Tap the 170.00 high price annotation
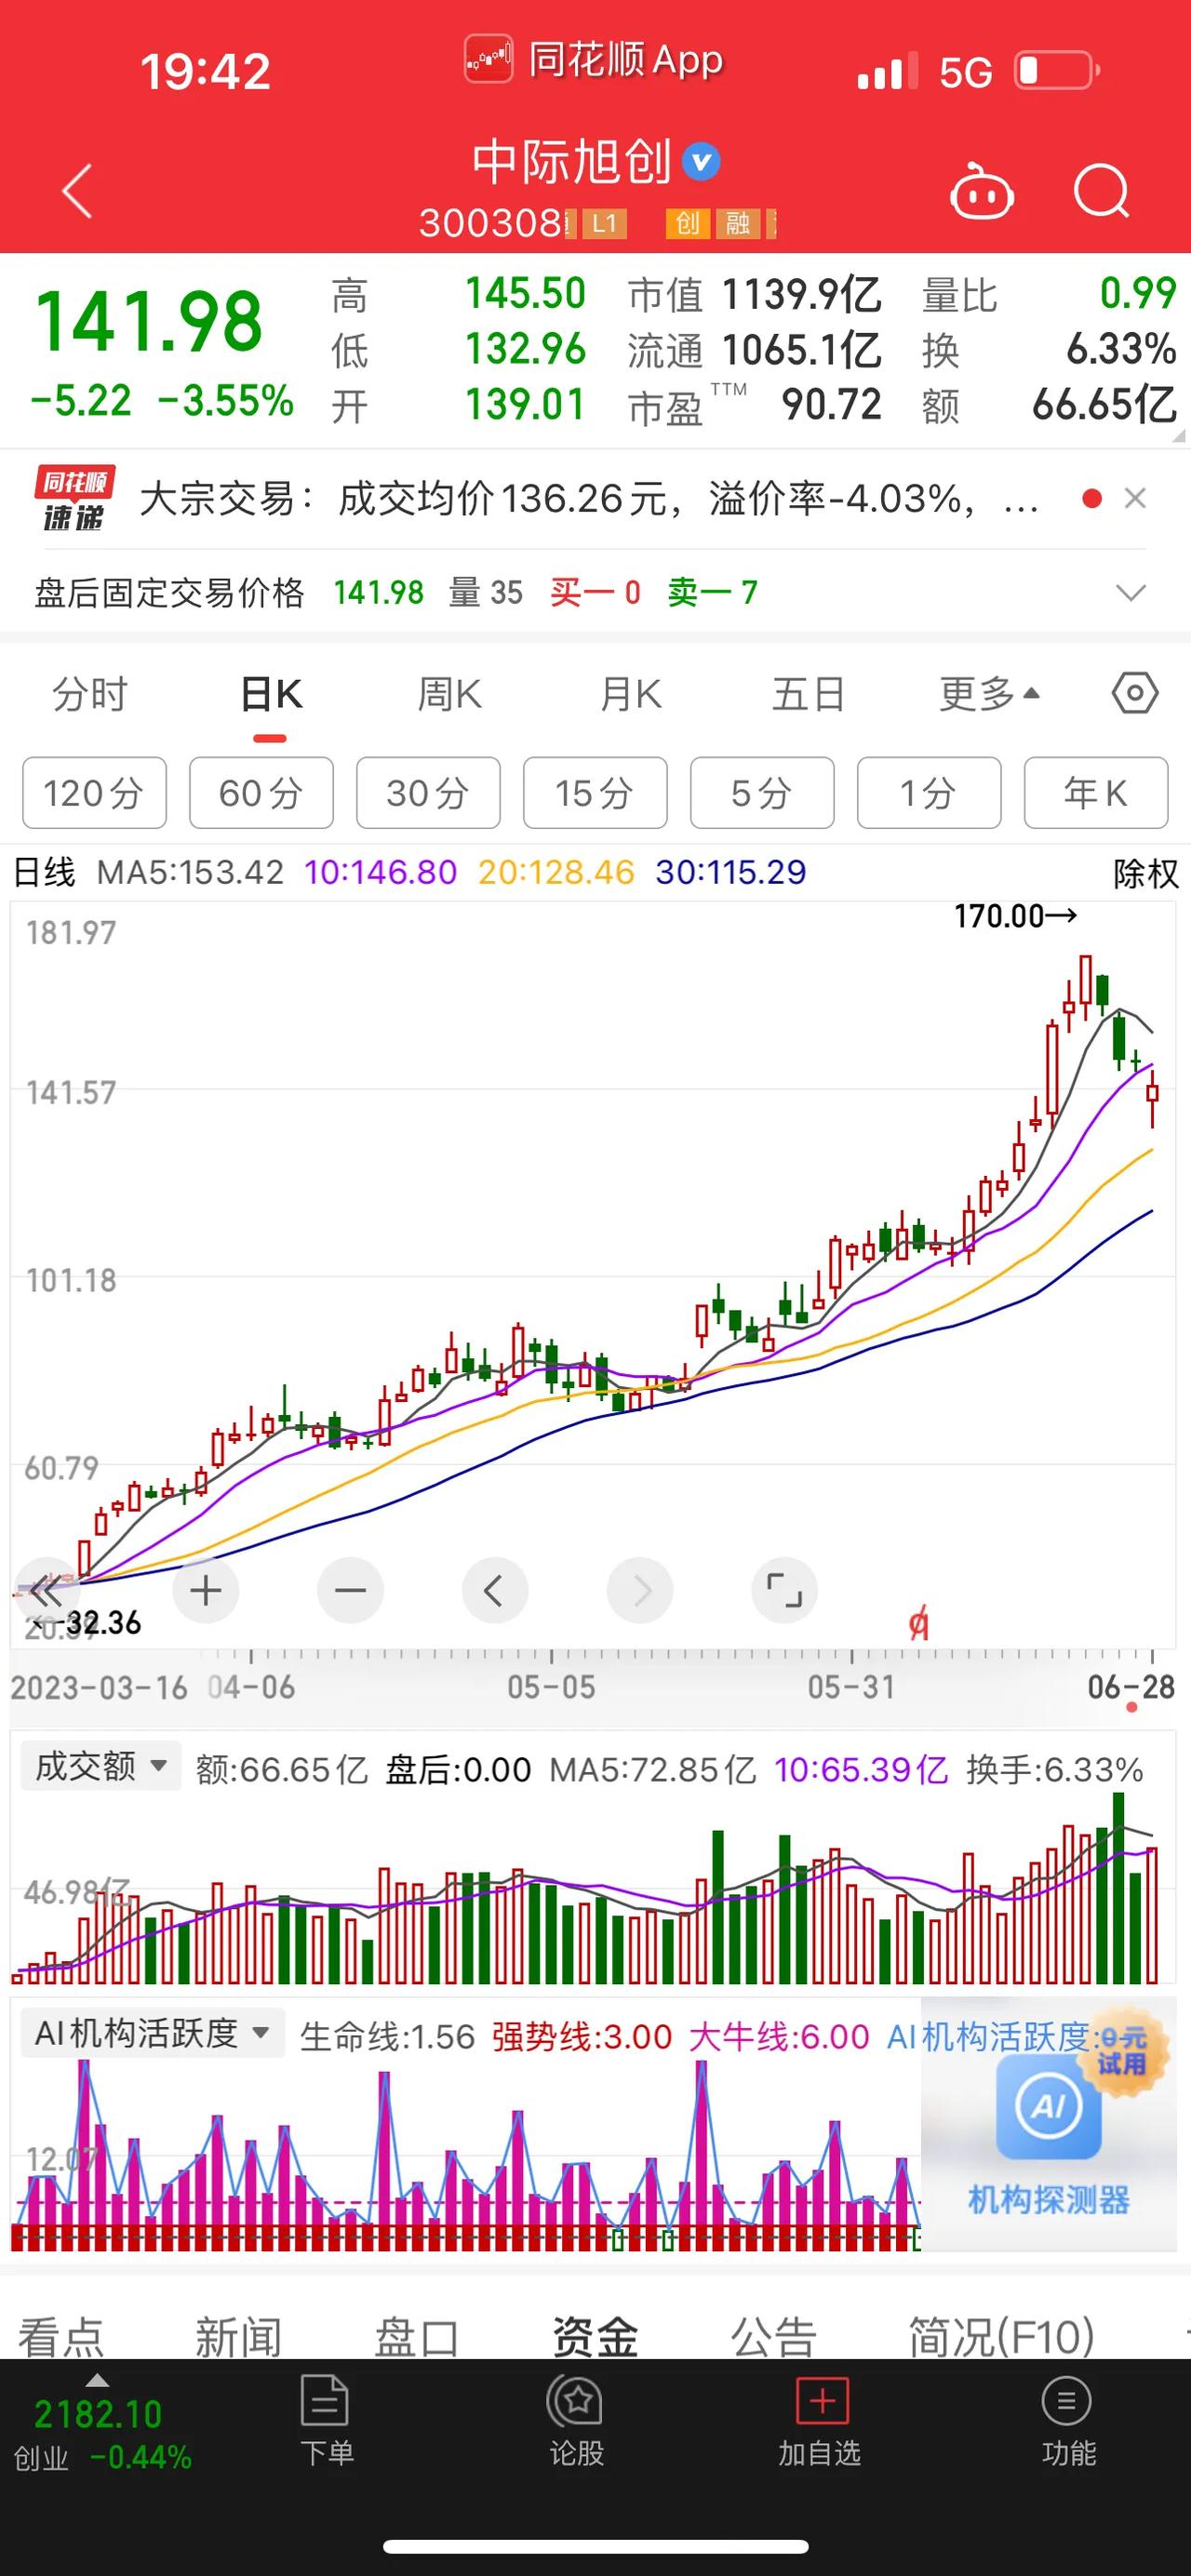The image size is (1191, 2576). pyautogui.click(x=1015, y=916)
